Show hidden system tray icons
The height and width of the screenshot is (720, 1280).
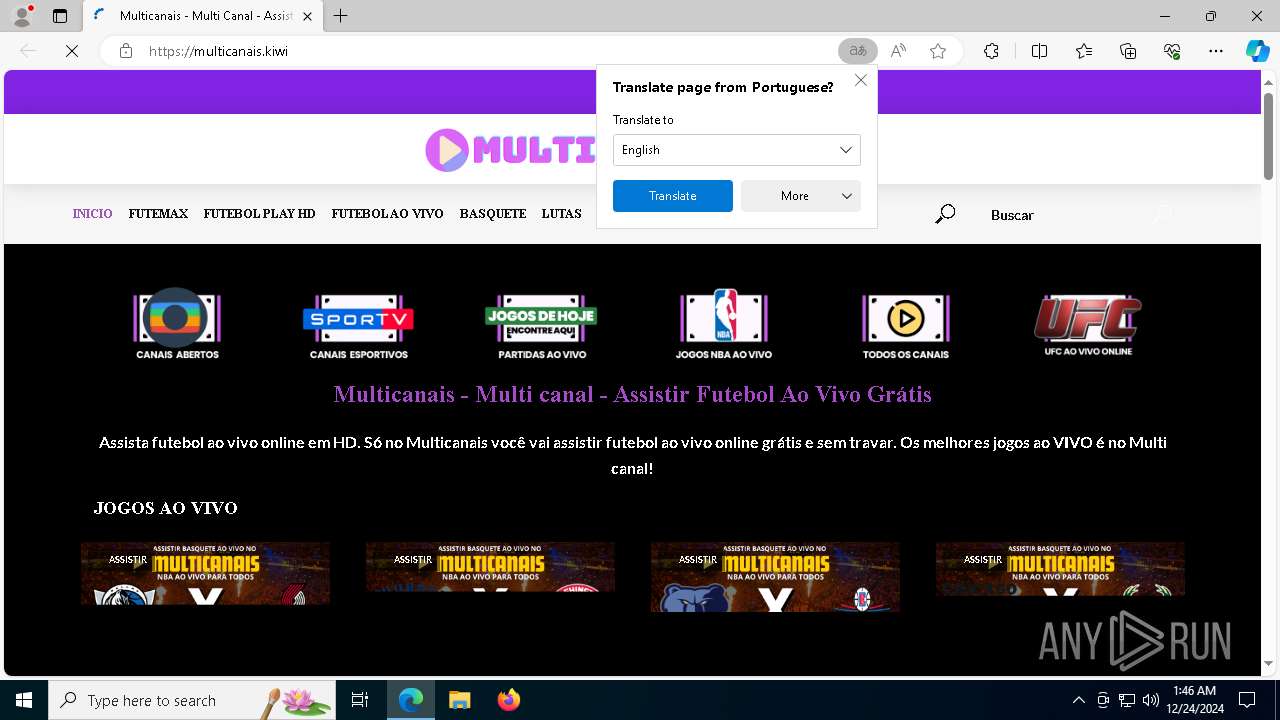pos(1078,700)
